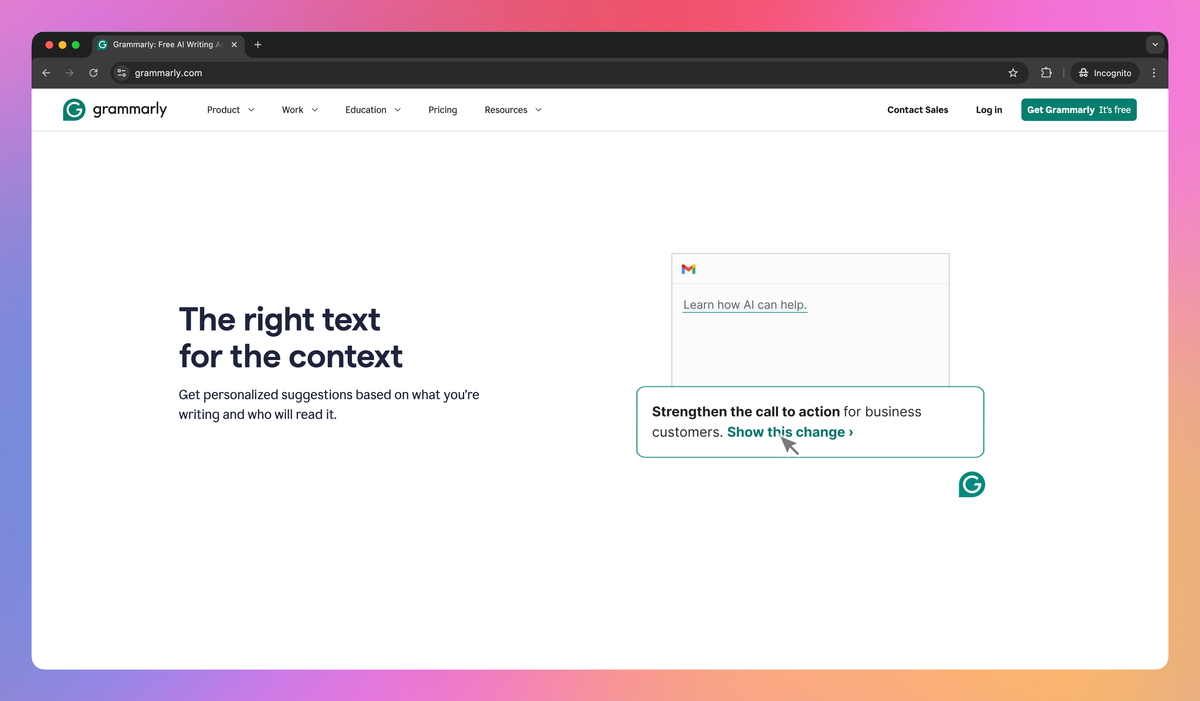Reload the page with the refresh icon
The height and width of the screenshot is (701, 1200).
93,73
